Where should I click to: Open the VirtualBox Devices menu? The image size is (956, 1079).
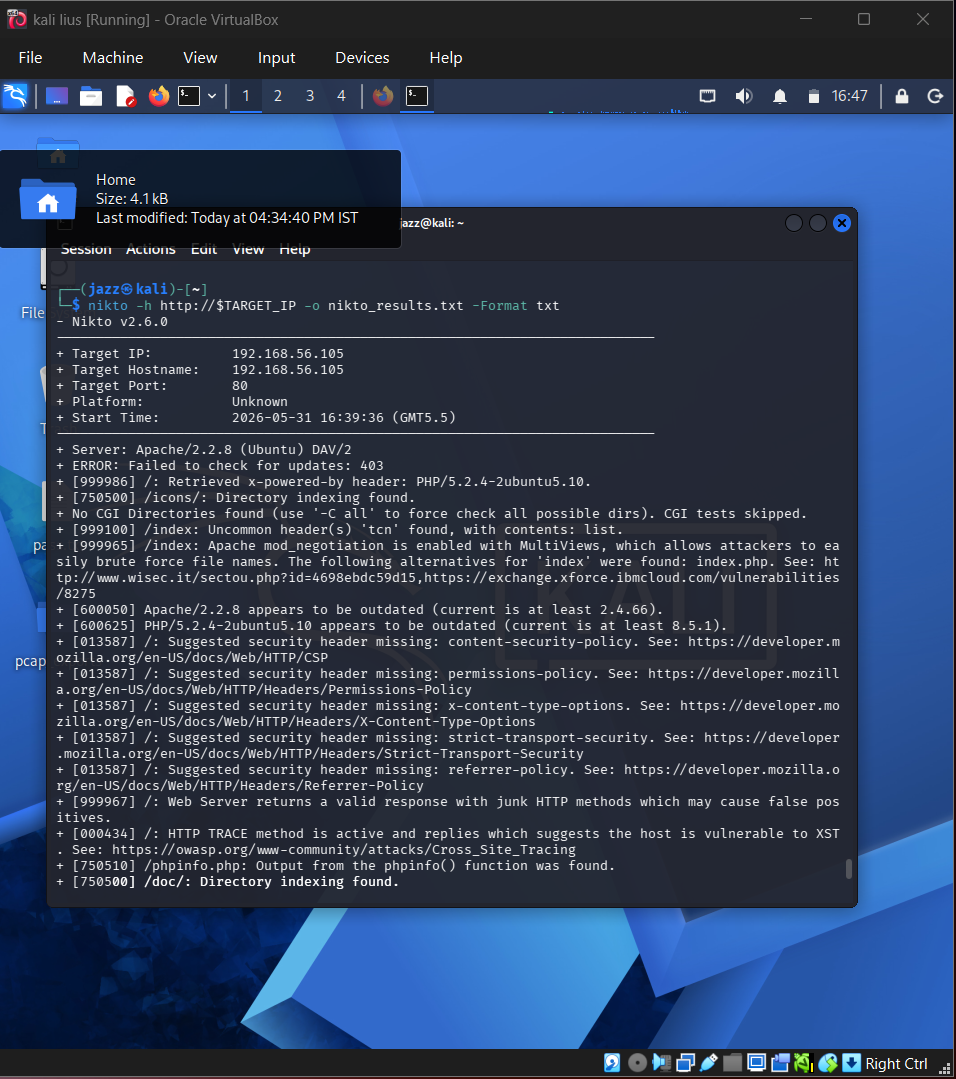click(362, 58)
